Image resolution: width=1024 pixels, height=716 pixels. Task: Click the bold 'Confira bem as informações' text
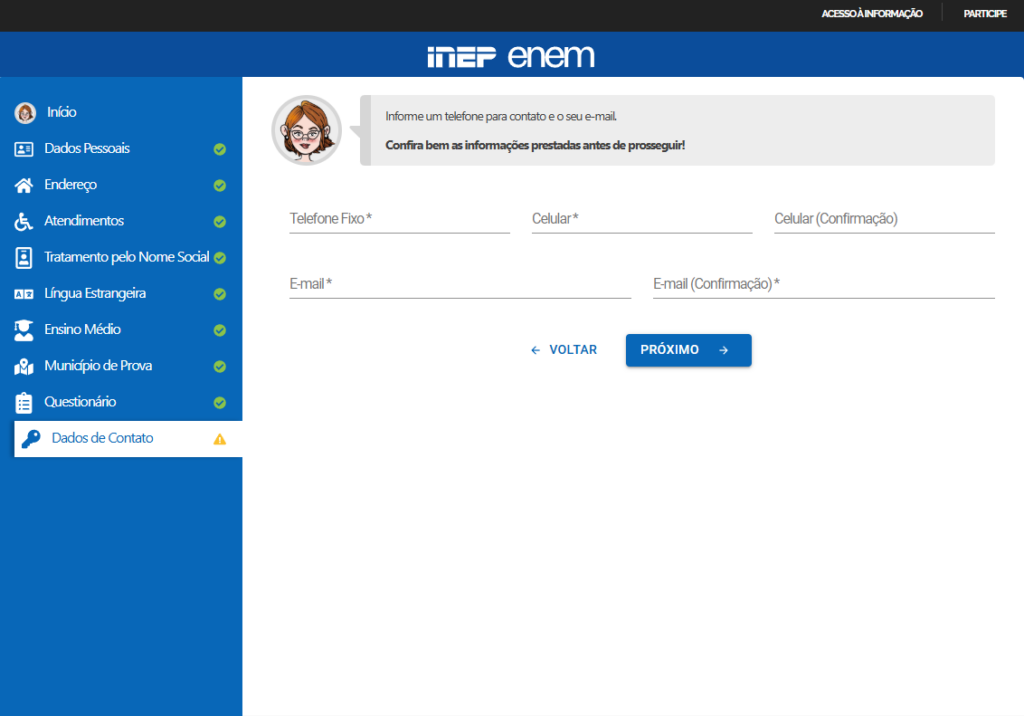[457, 145]
